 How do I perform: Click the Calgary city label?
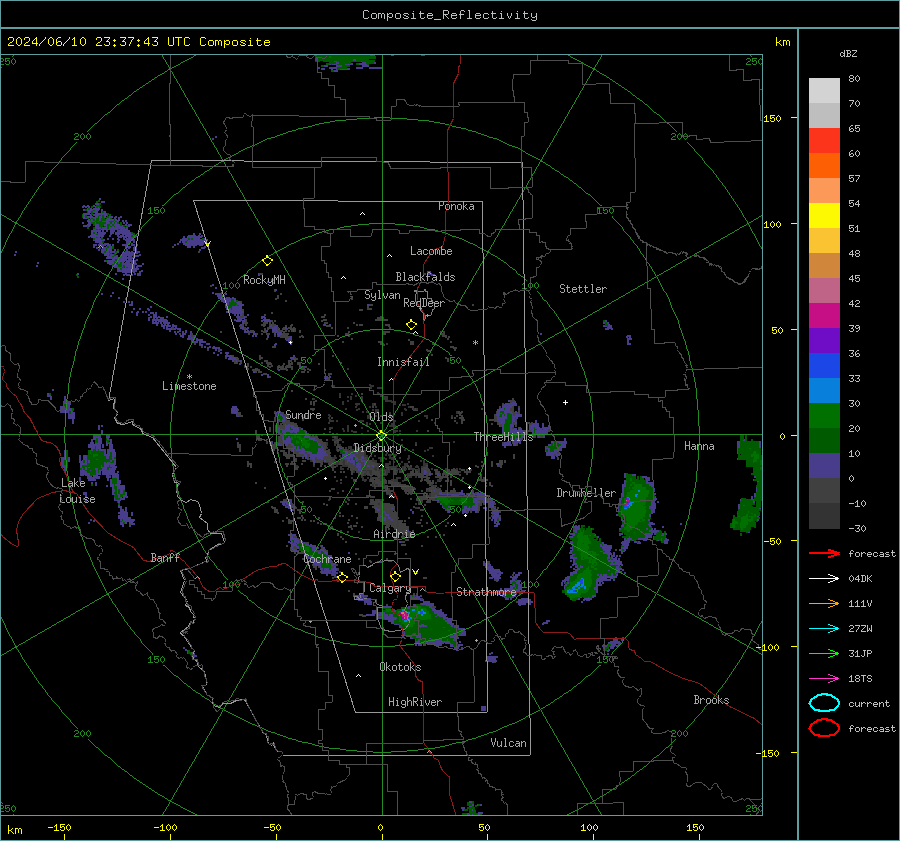(x=390, y=588)
